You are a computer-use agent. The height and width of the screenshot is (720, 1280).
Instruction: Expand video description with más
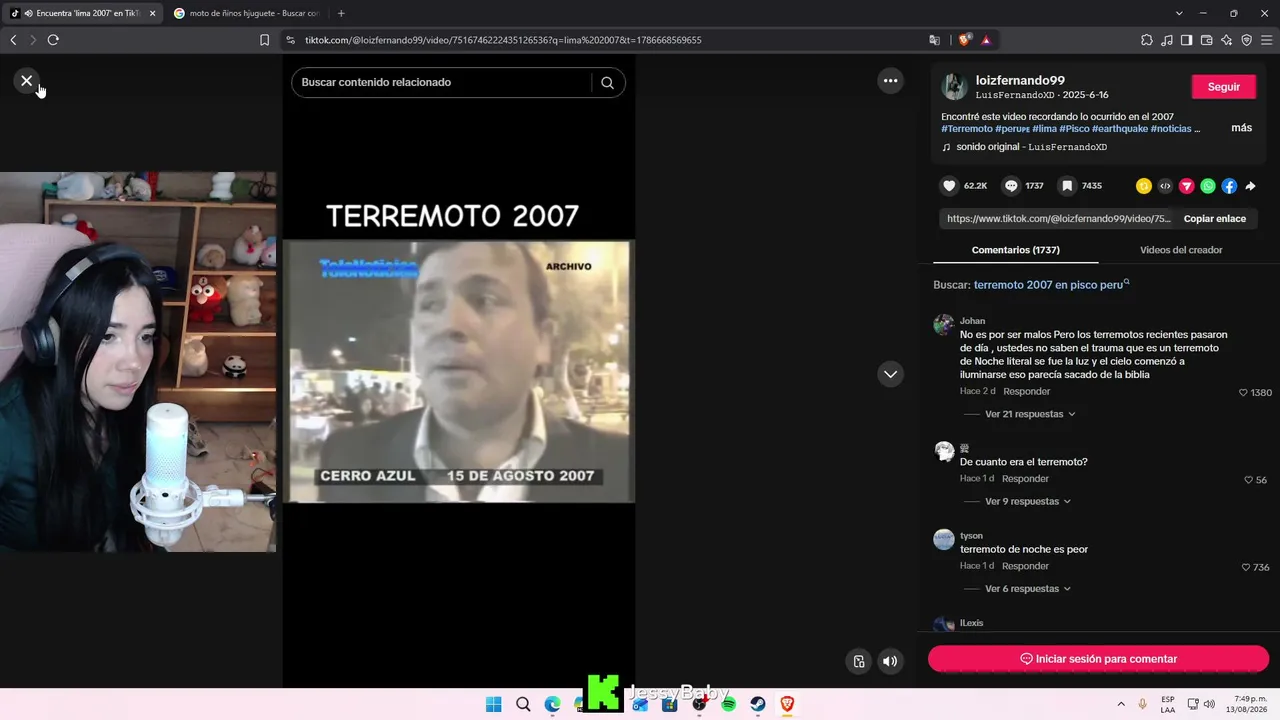tap(1241, 128)
